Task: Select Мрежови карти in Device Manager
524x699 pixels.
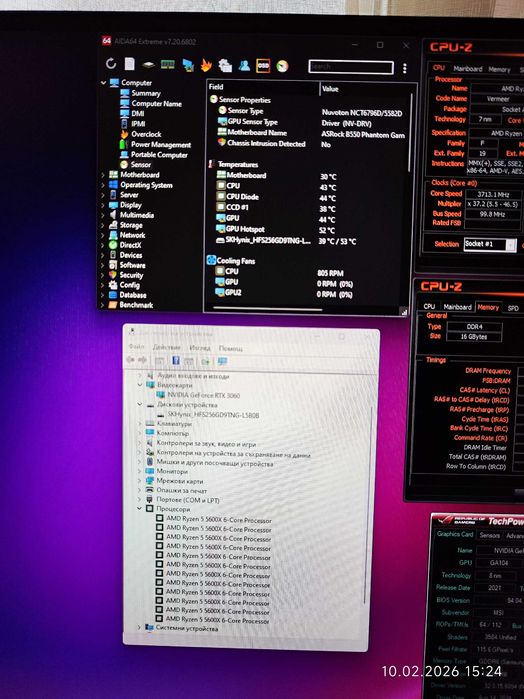Action: [x=179, y=481]
